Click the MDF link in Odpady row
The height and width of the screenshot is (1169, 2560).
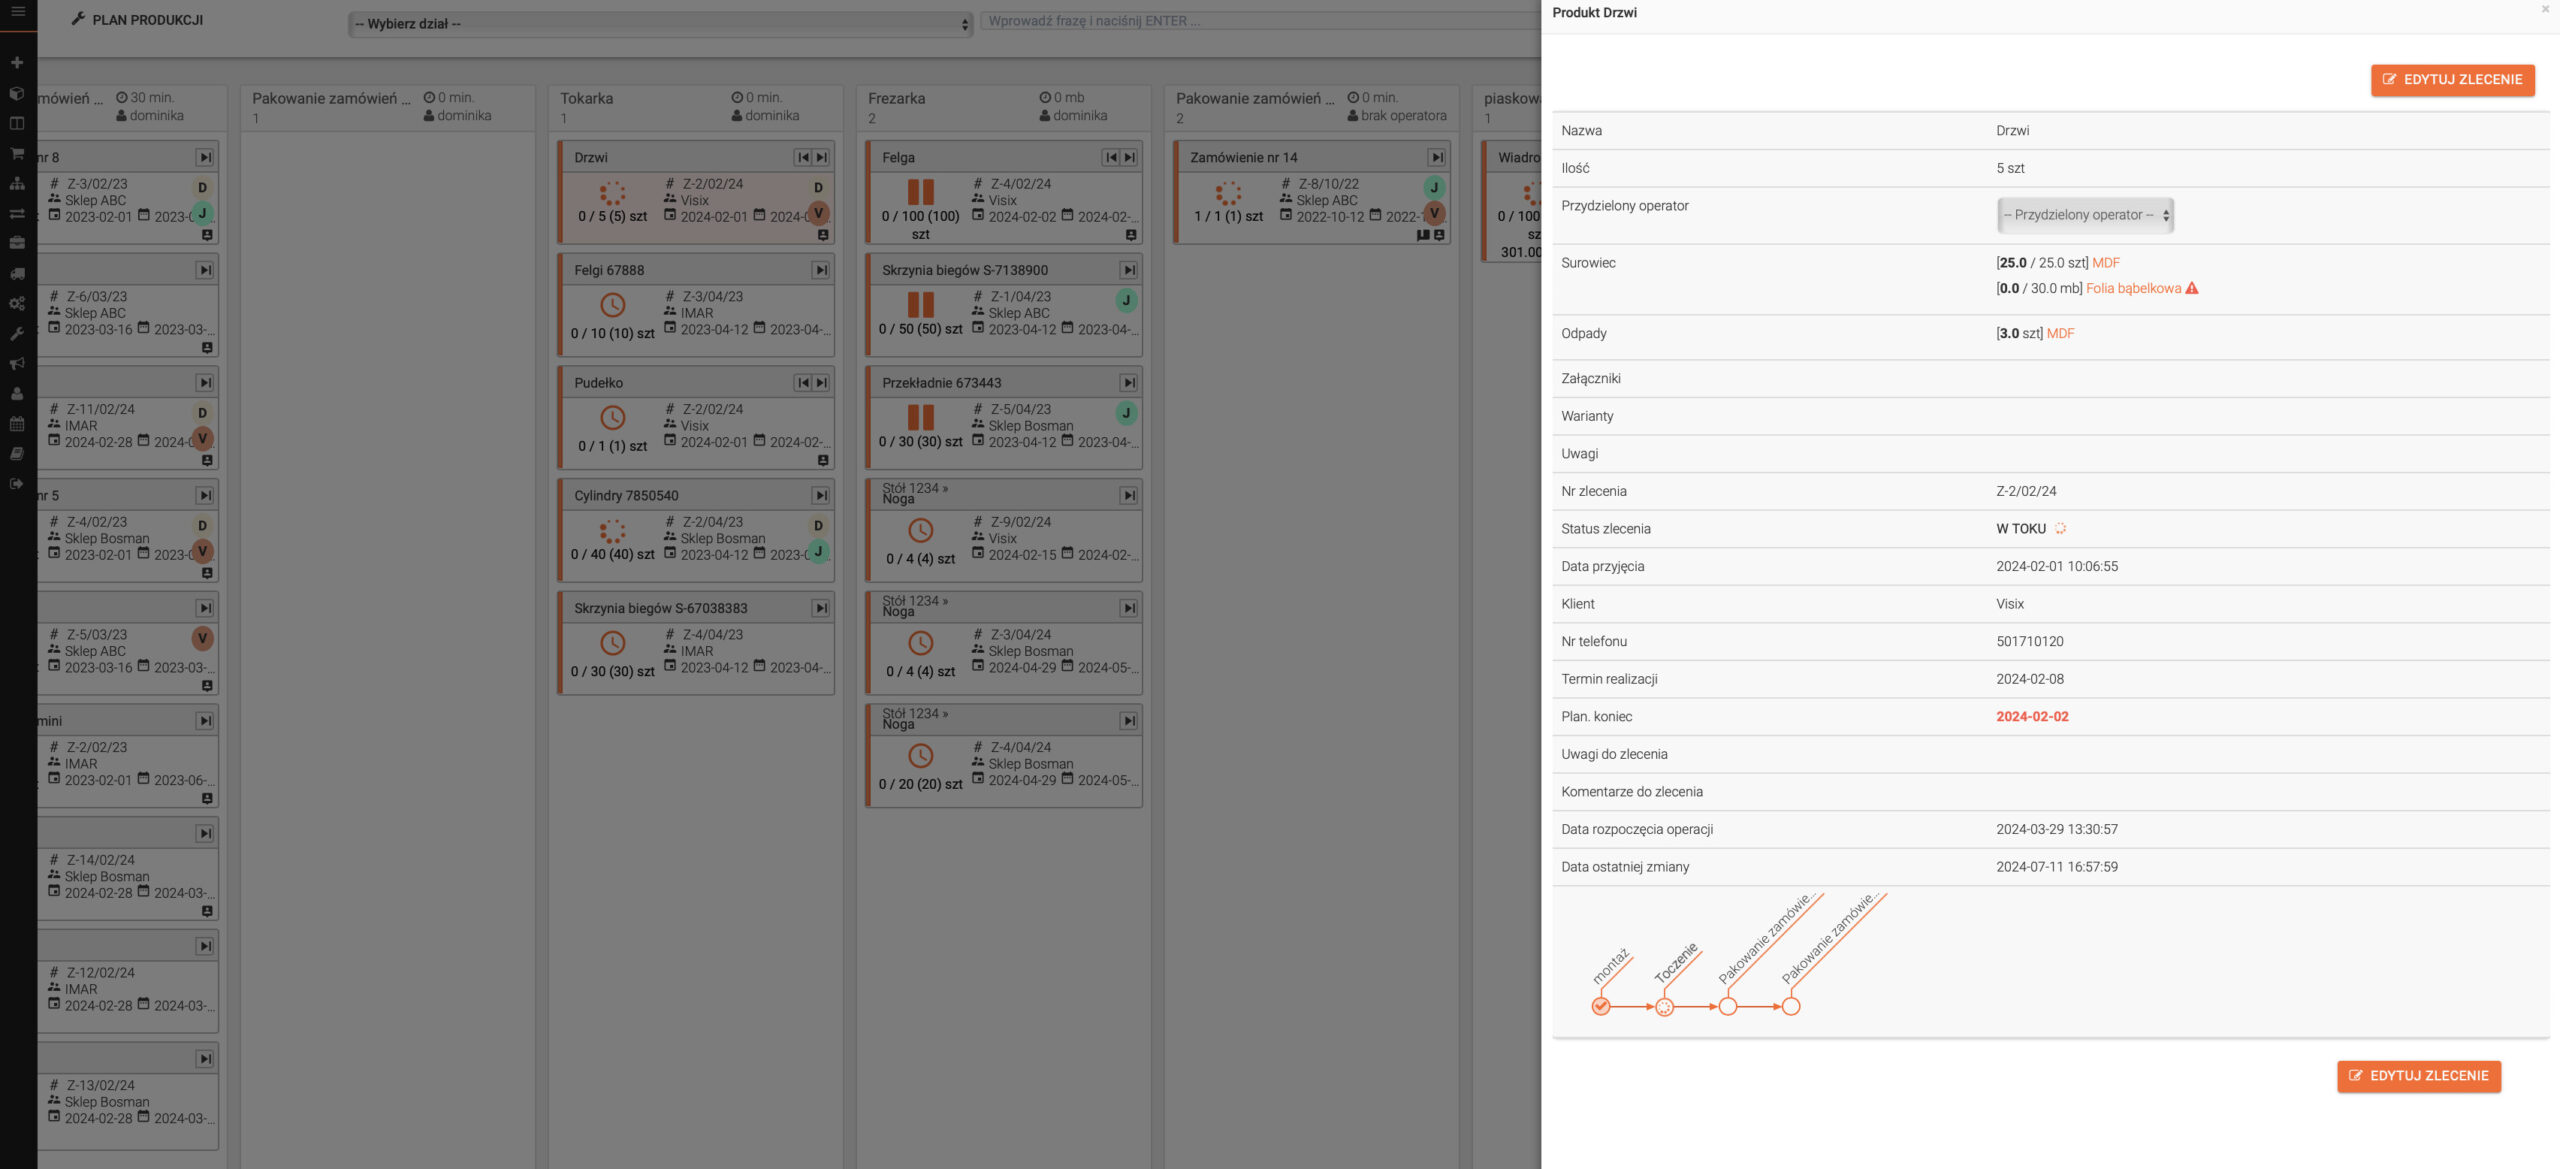click(2060, 334)
